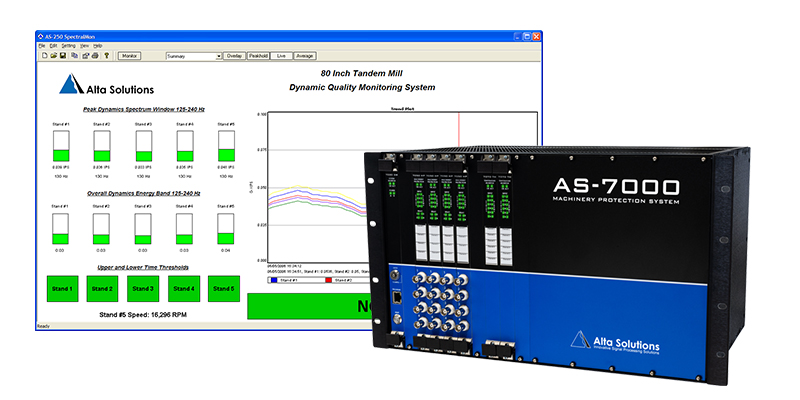
Task: Click the green Stand 2 threshold button
Action: (102, 289)
